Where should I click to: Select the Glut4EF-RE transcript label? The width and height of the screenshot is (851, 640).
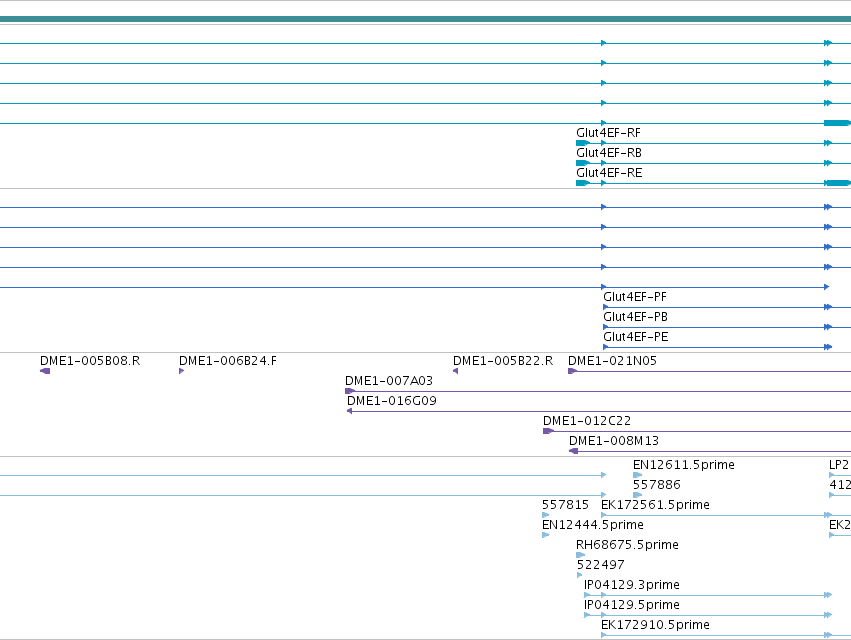point(609,173)
